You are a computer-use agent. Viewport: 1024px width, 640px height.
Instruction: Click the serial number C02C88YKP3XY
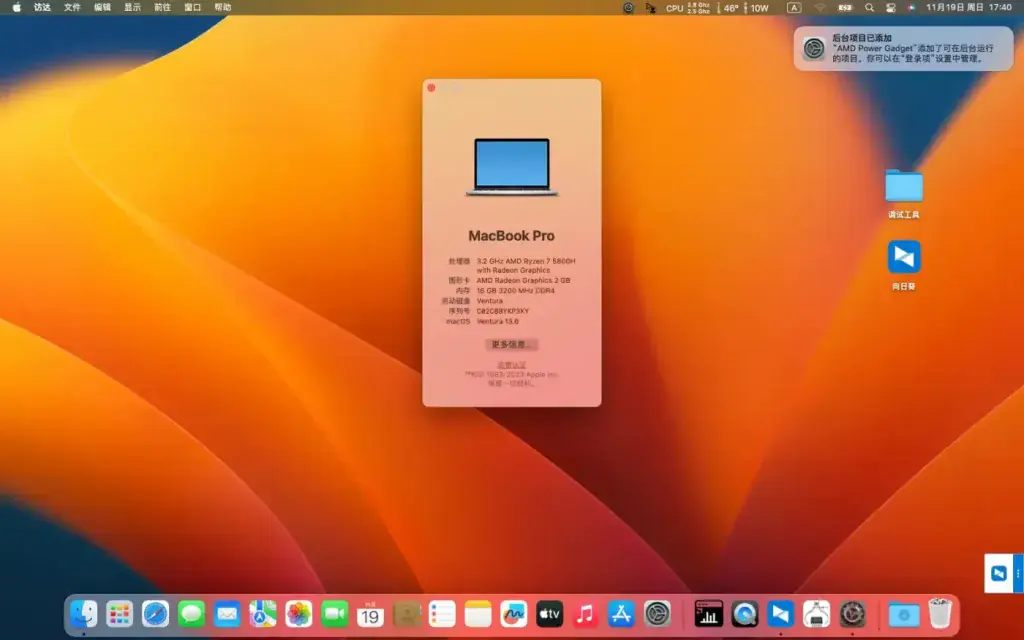(502, 312)
